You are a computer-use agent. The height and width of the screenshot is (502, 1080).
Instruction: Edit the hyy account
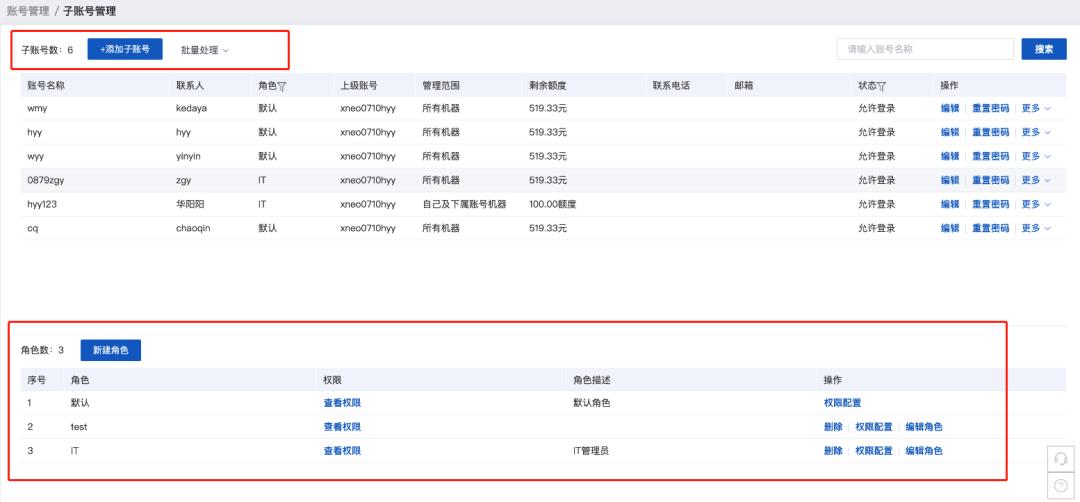[x=950, y=132]
